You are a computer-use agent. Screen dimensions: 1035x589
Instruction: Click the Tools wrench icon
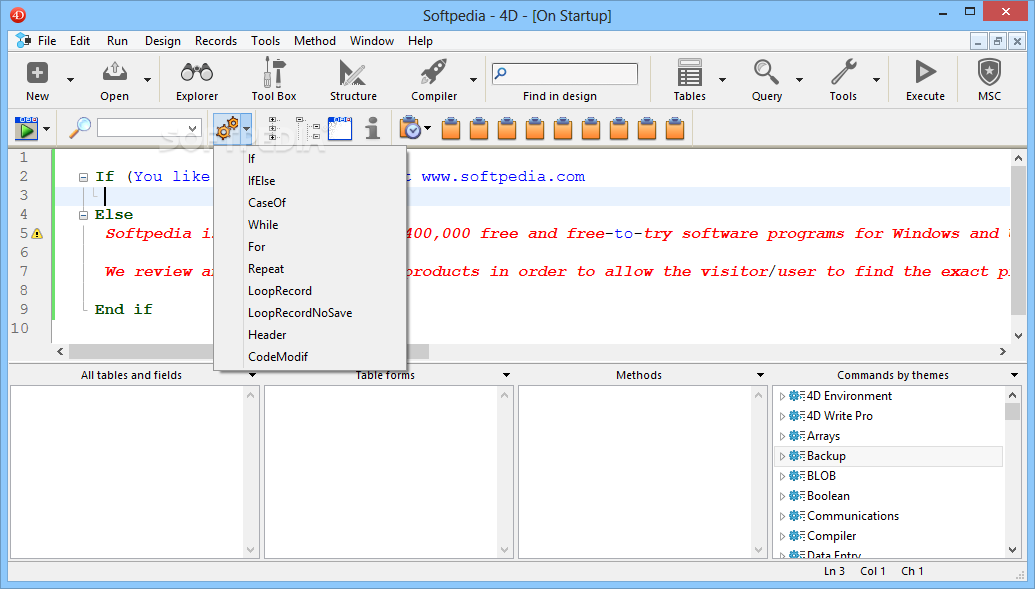pyautogui.click(x=844, y=72)
